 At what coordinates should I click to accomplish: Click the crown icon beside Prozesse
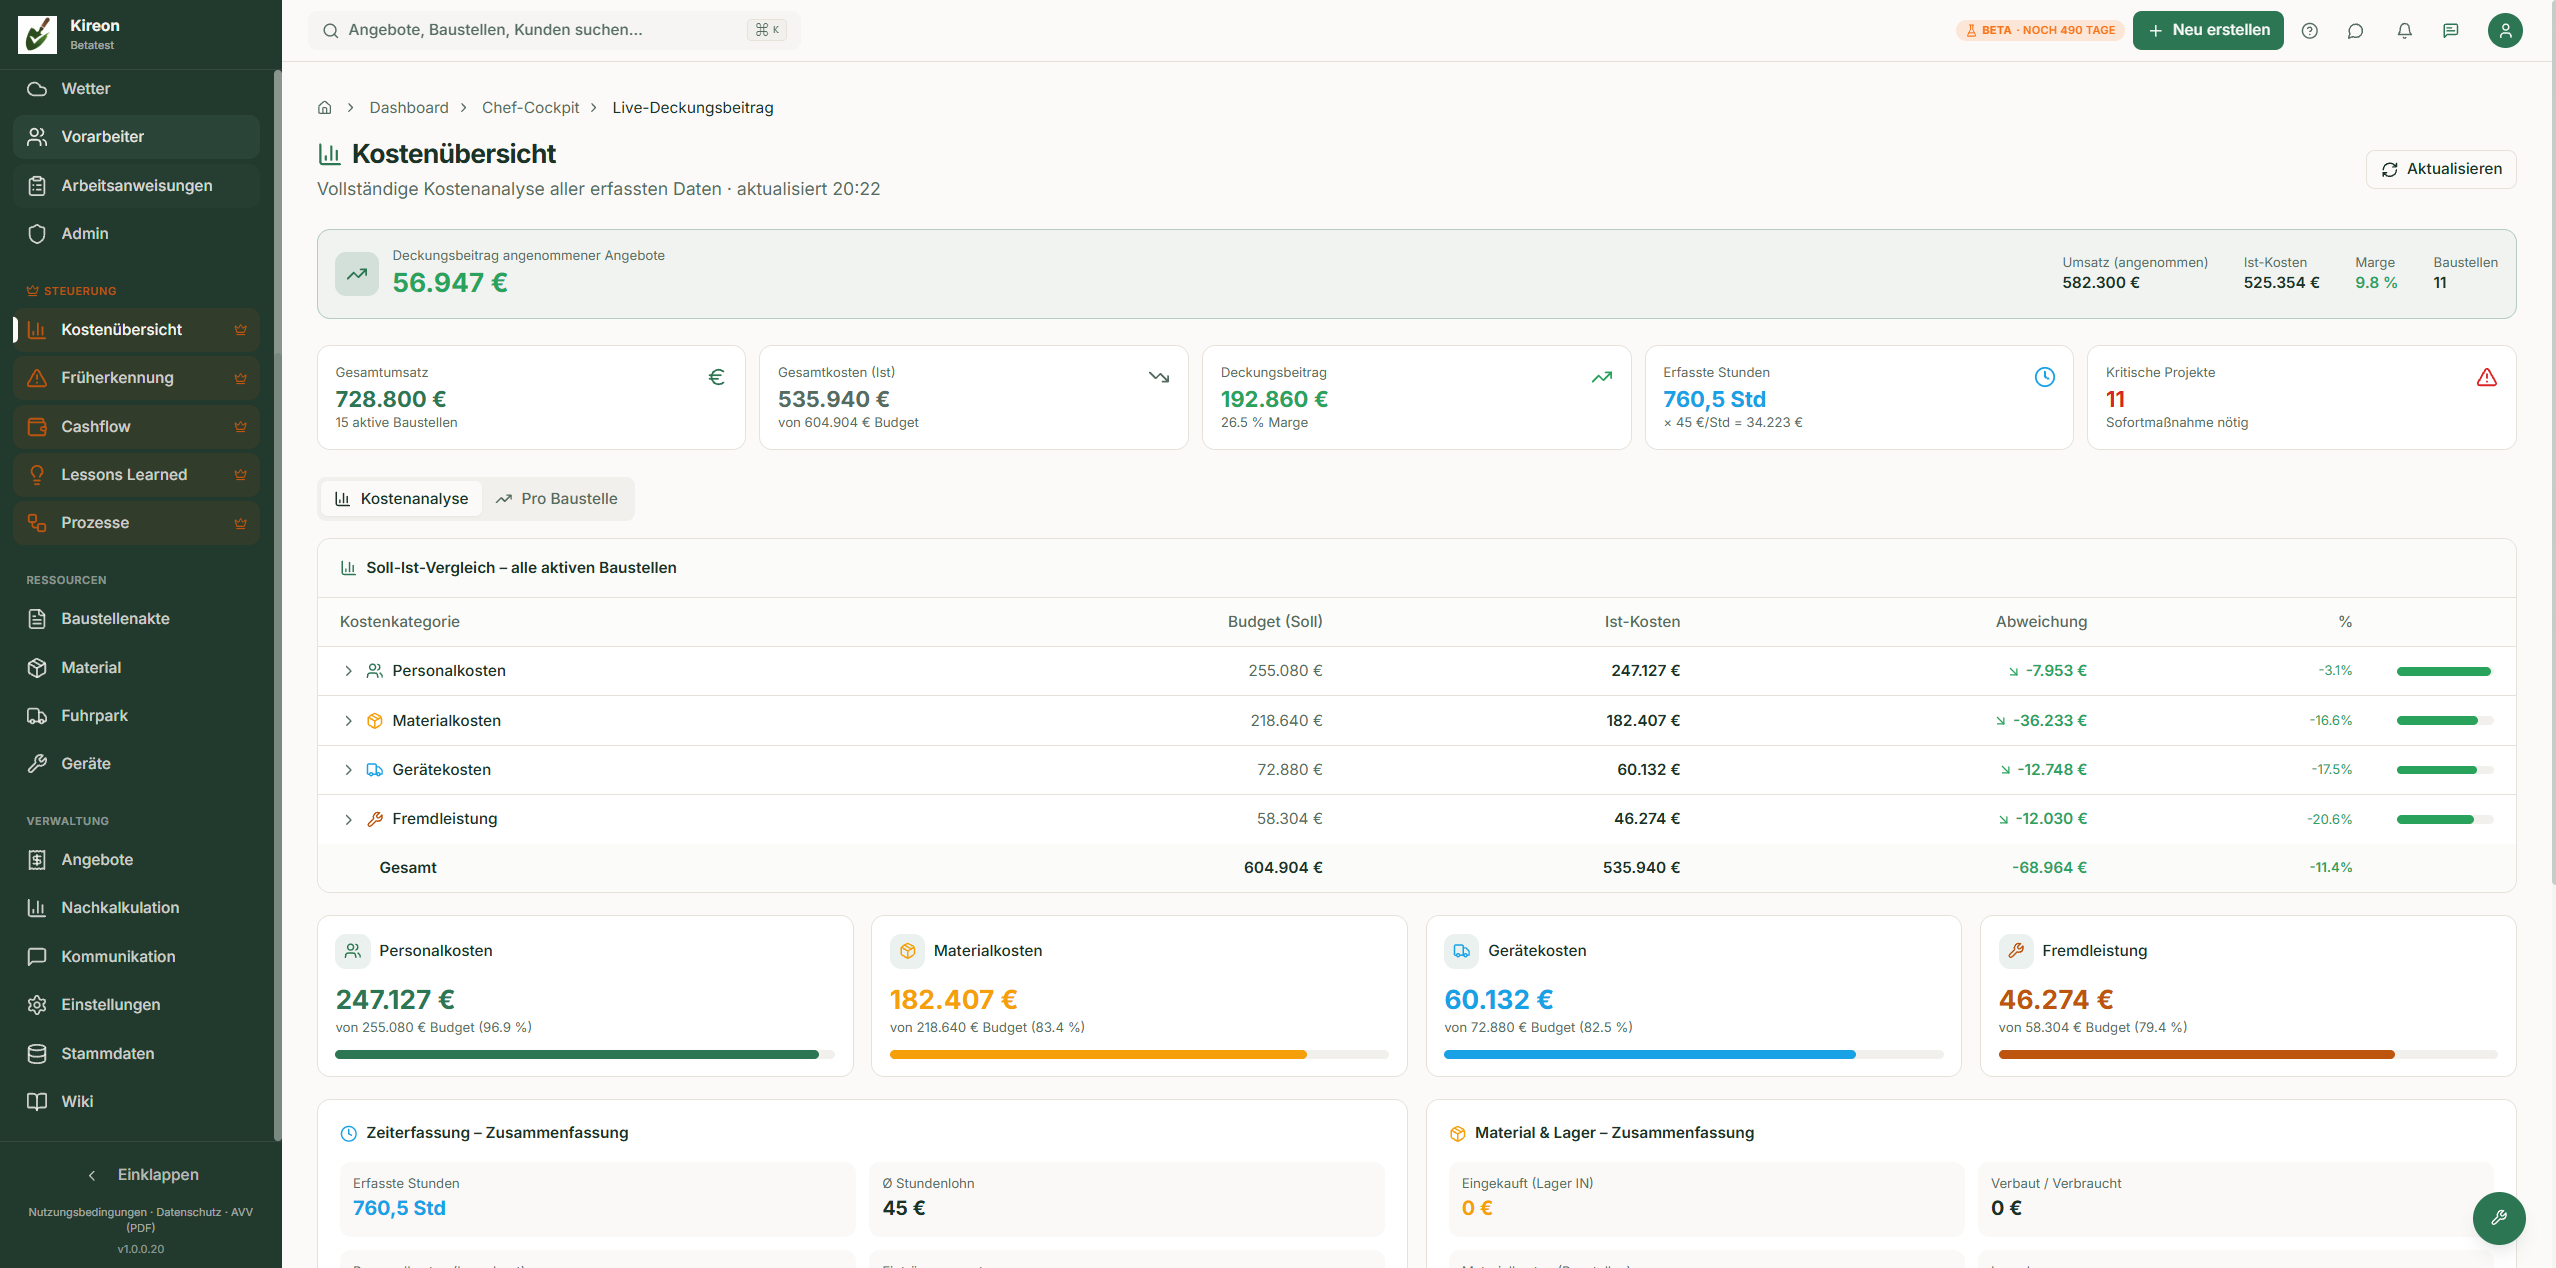(x=240, y=523)
